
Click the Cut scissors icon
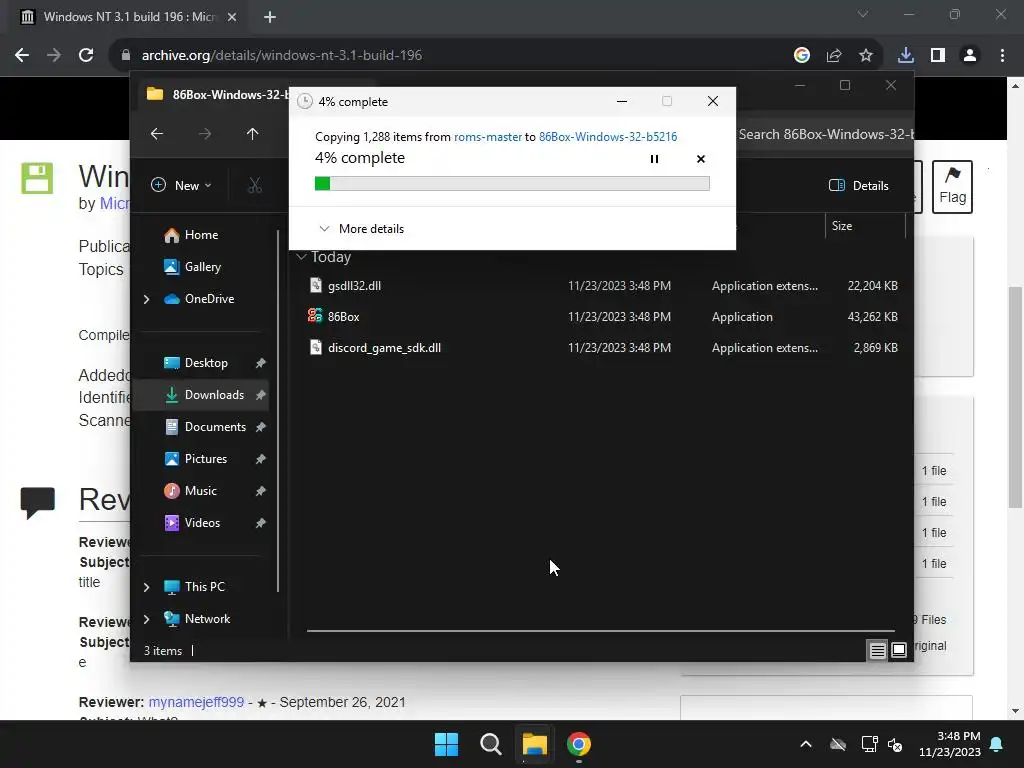pyautogui.click(x=255, y=185)
